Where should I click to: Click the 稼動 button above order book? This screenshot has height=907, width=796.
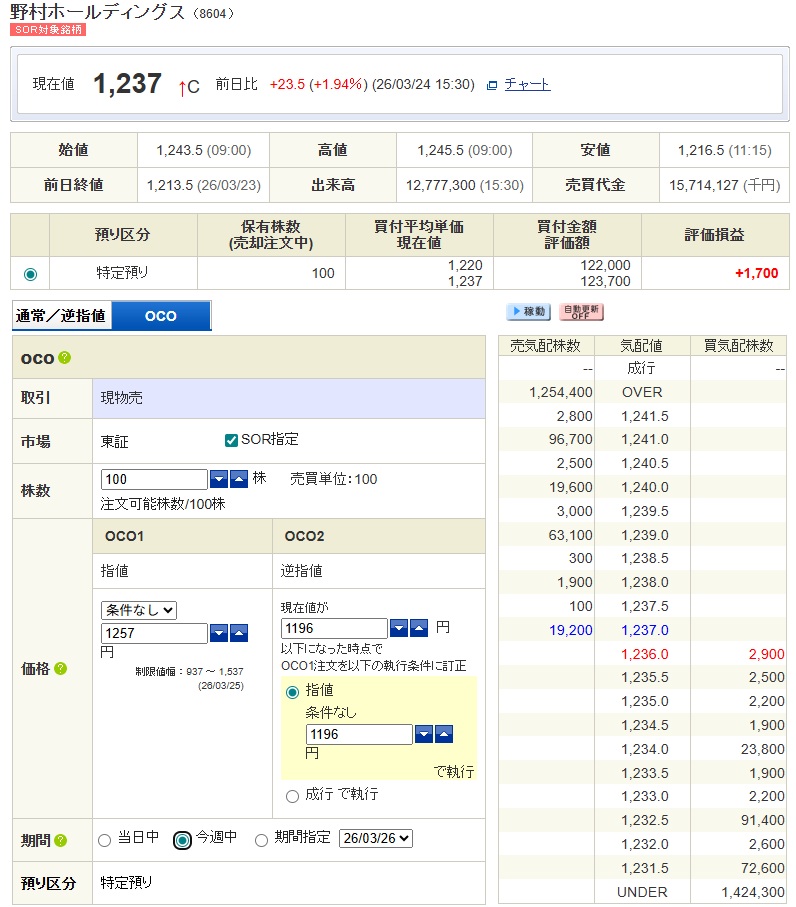pyautogui.click(x=529, y=312)
